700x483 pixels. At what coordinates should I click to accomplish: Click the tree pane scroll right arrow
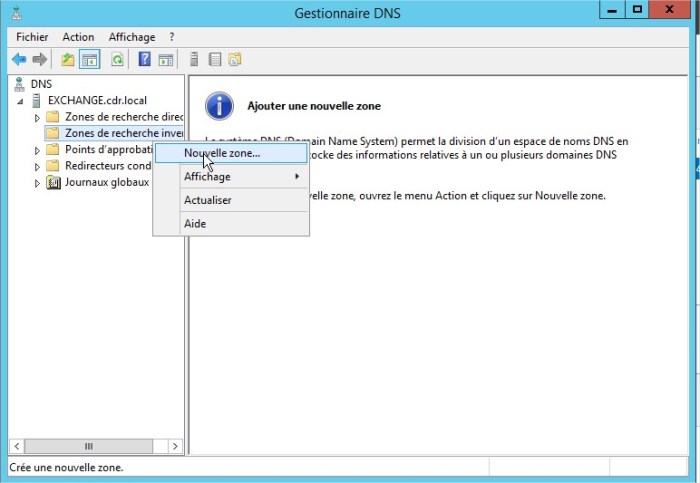click(175, 446)
